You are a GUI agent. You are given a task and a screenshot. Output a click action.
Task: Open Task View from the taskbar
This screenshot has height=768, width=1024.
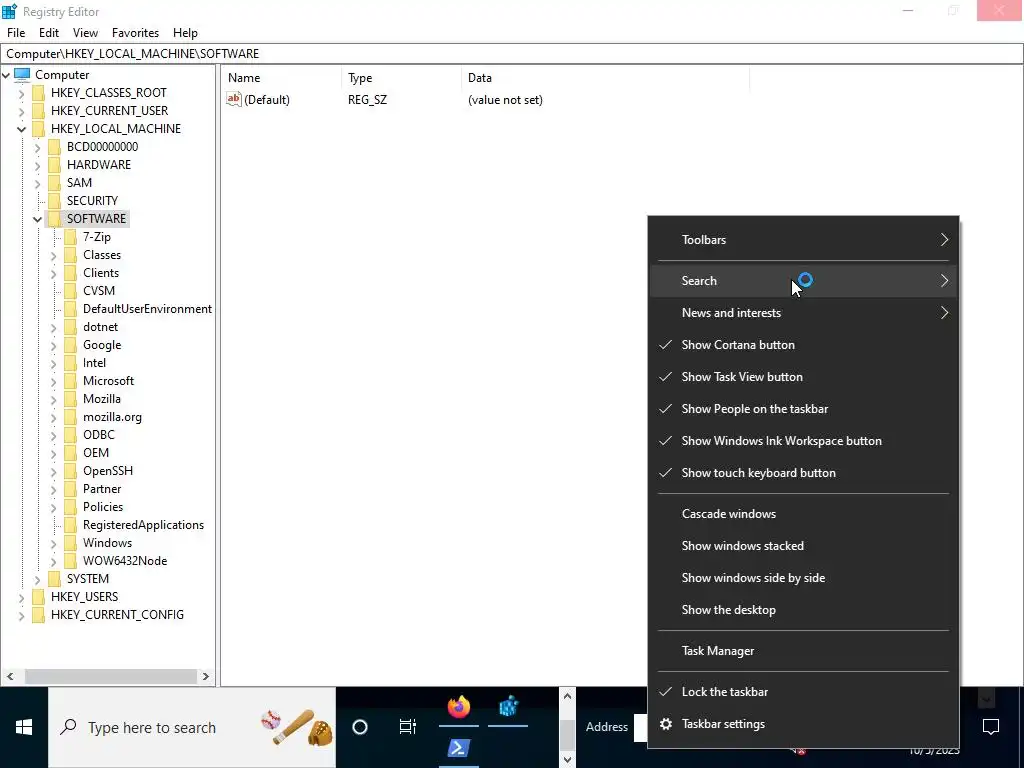click(x=408, y=727)
